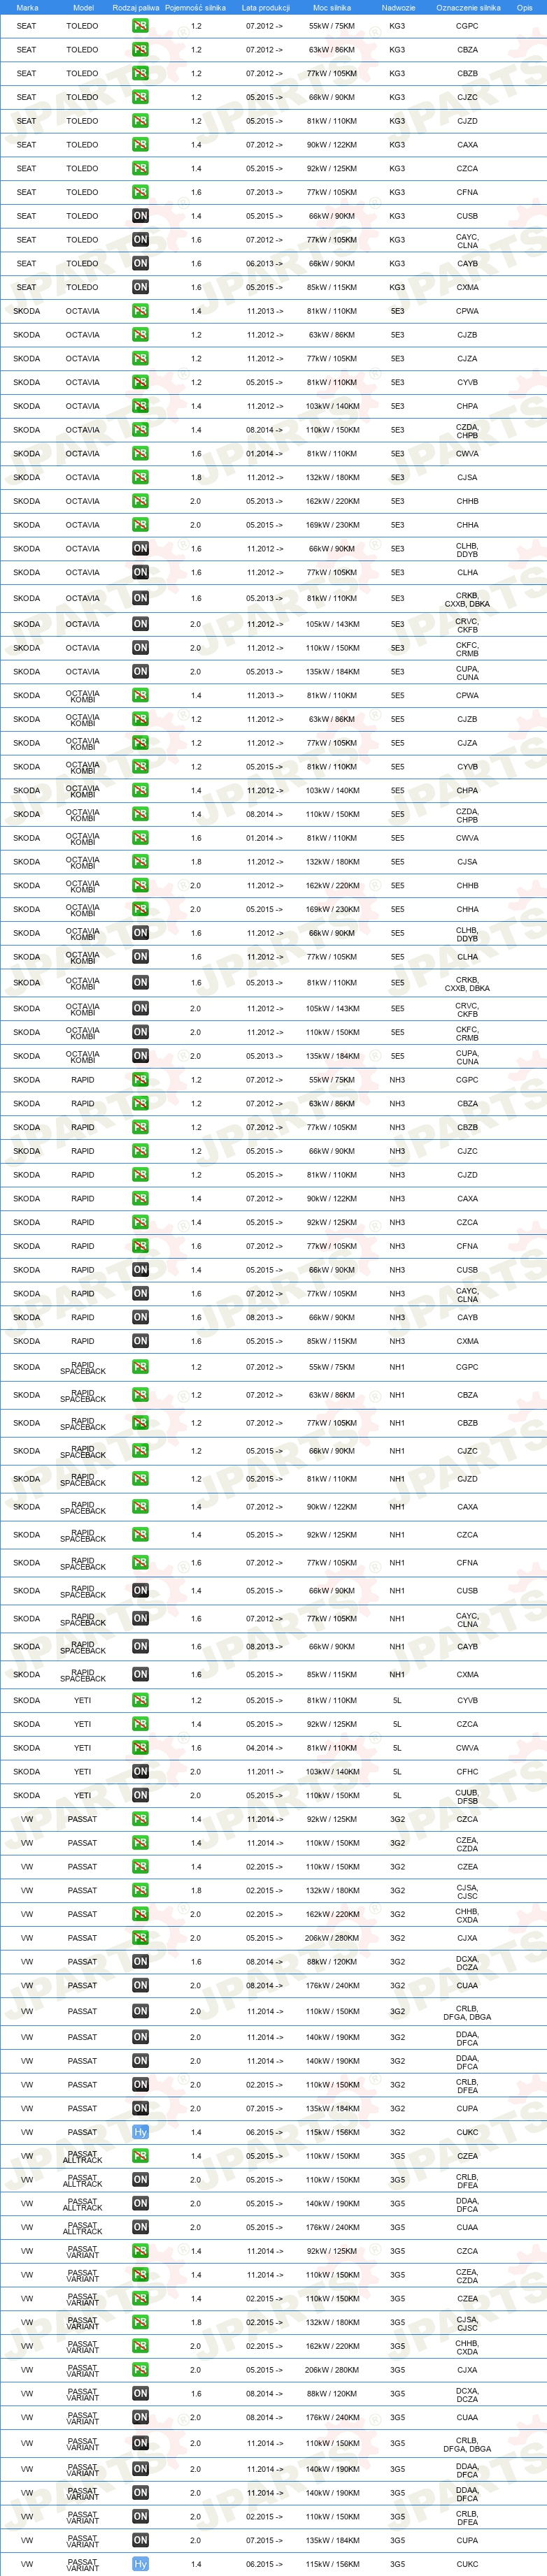Image resolution: width=547 pixels, height=2576 pixels.
Task: Click hybrid Hy icon in Passat 3G2 CUKC row
Action: (x=140, y=2132)
